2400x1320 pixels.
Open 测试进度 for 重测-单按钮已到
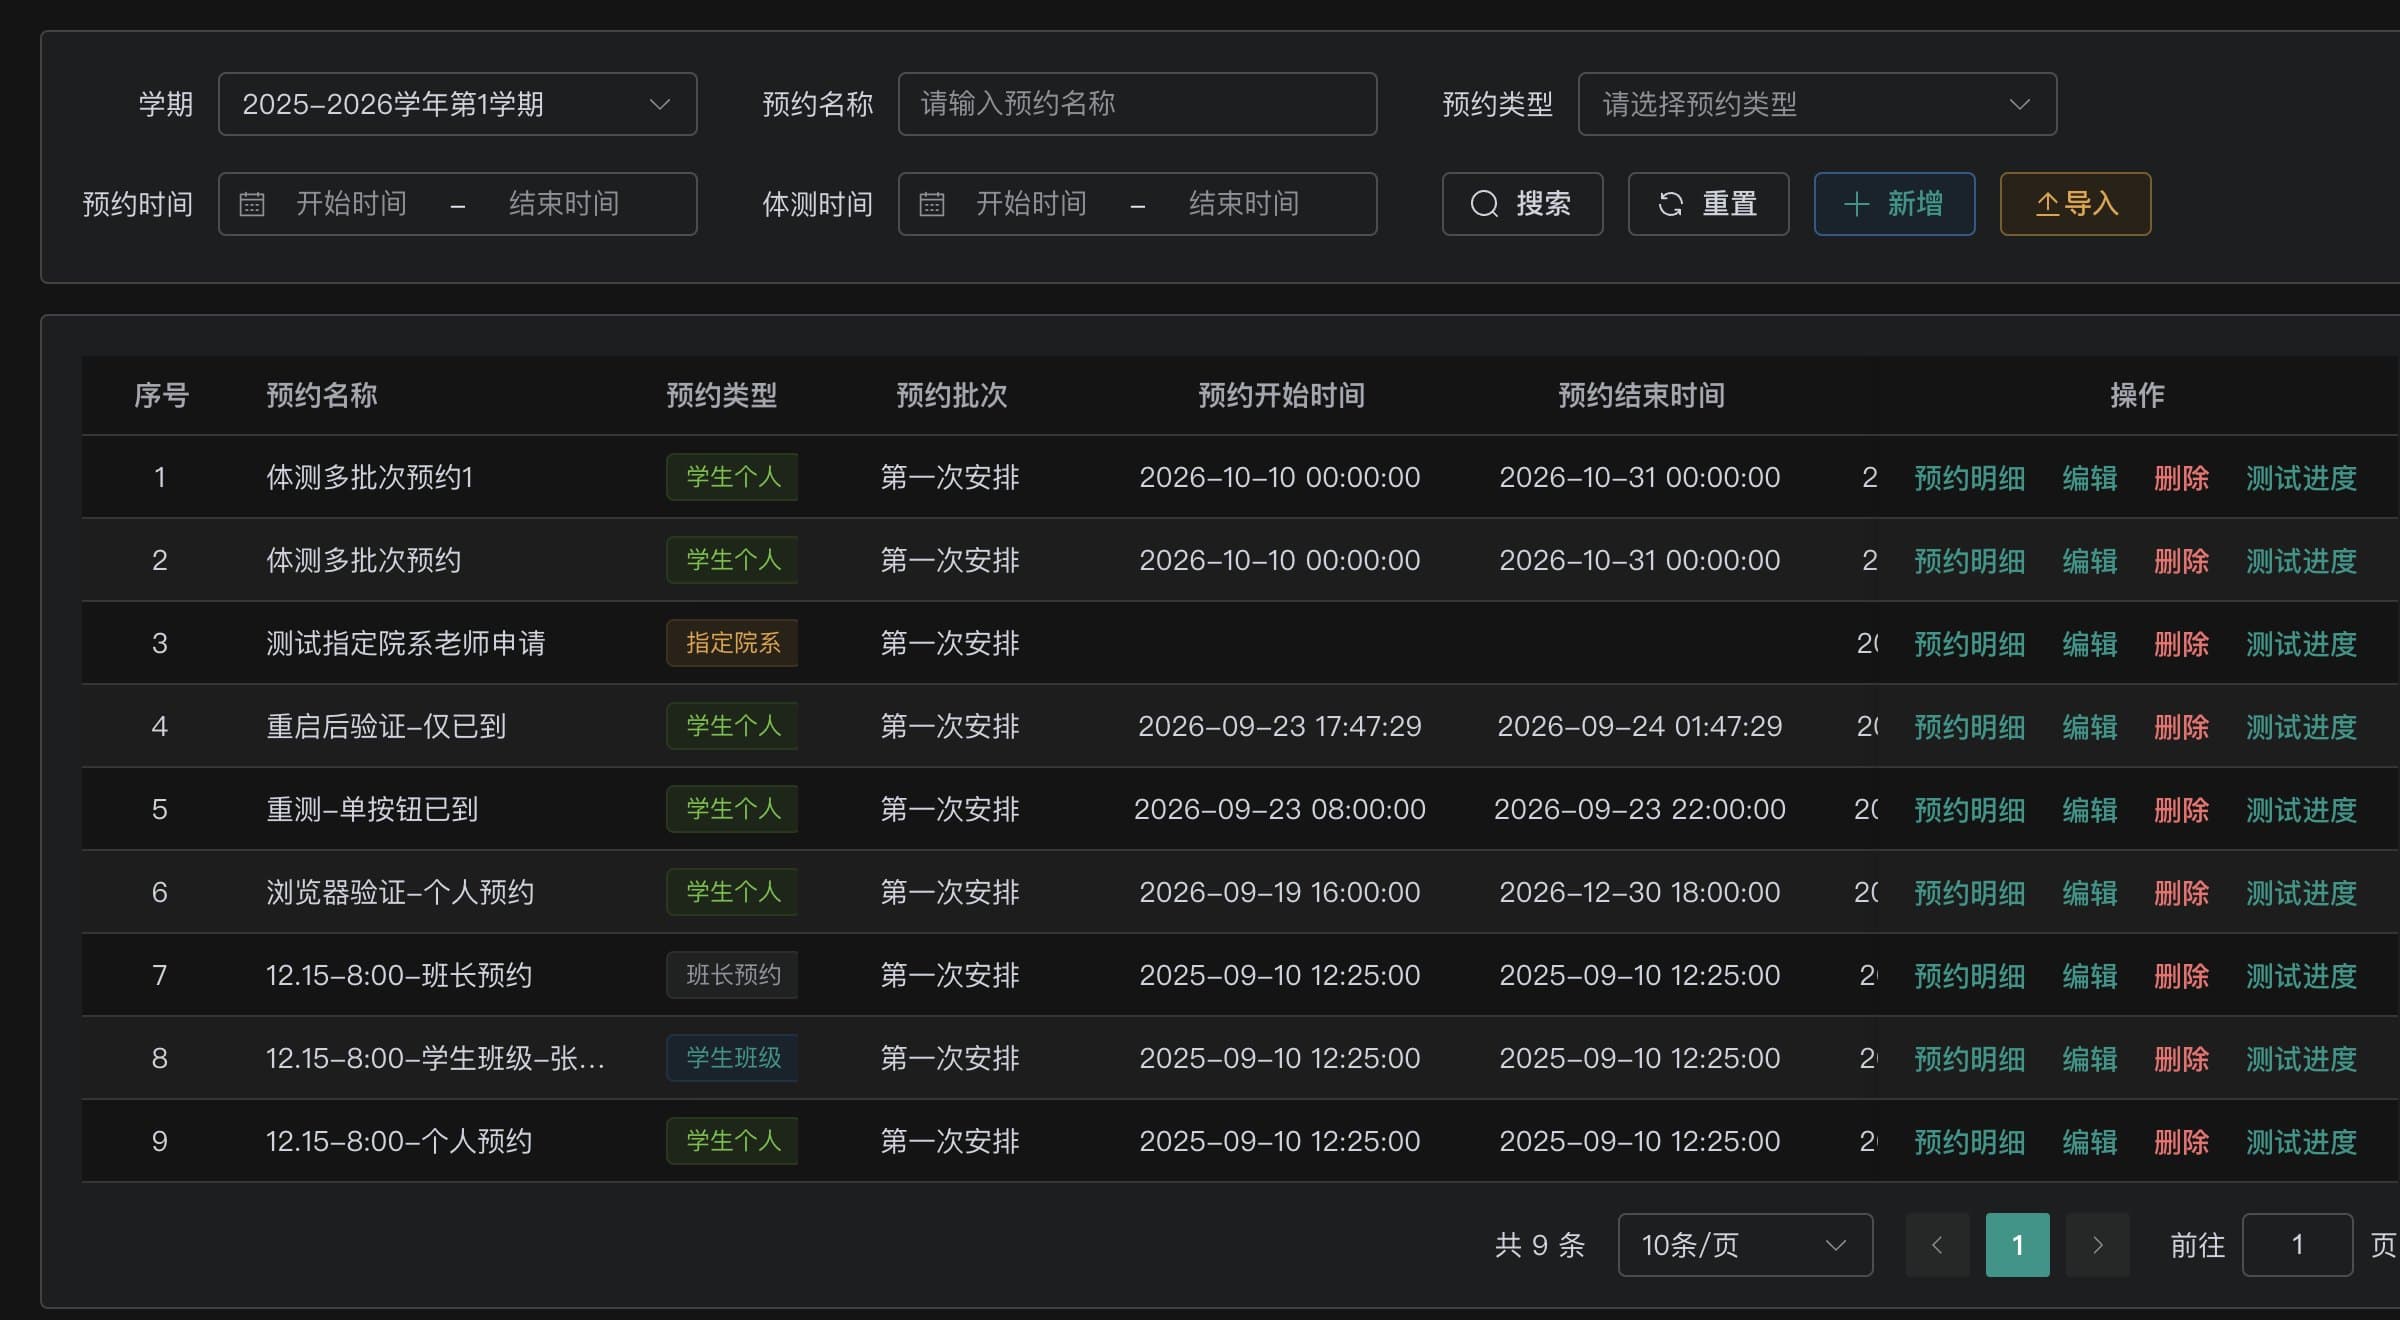click(2301, 810)
